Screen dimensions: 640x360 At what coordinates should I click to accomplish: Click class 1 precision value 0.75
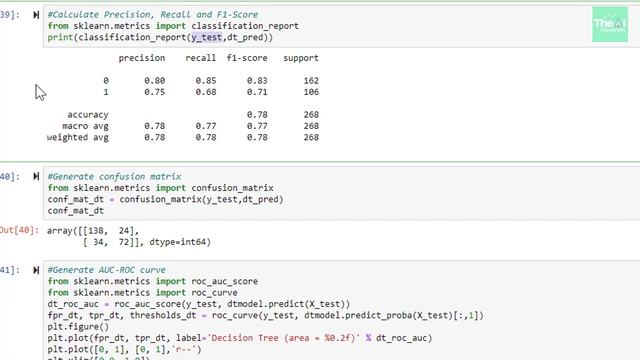coord(154,92)
